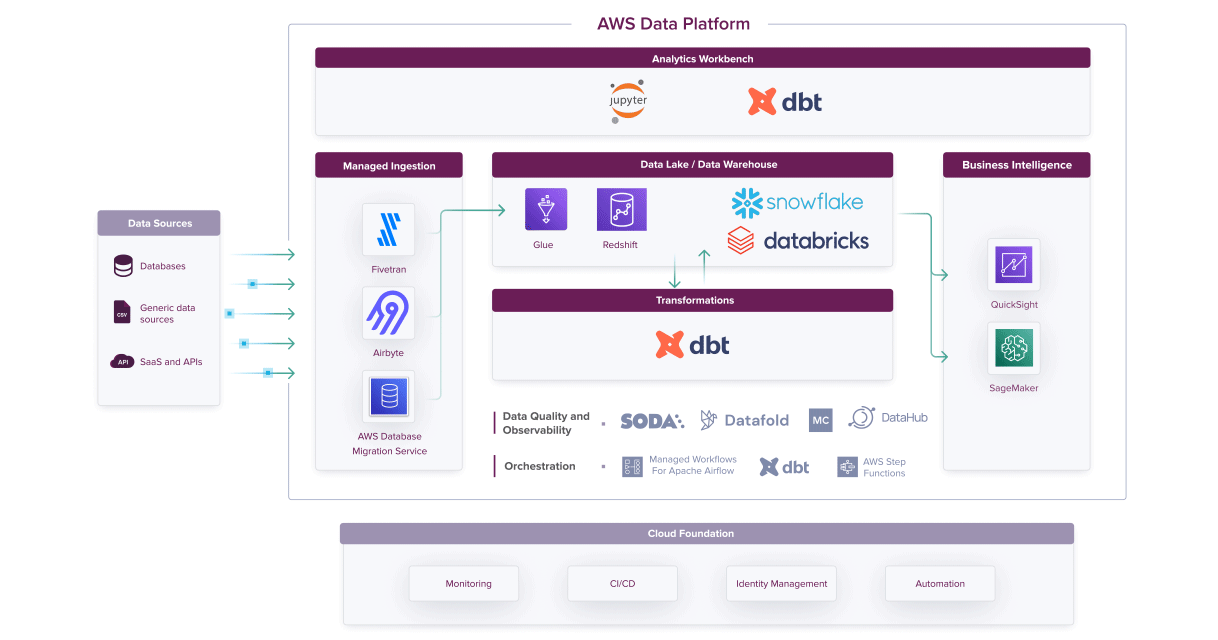Select the QuickSight icon
Viewport: 1218px width, 640px height.
(1013, 265)
